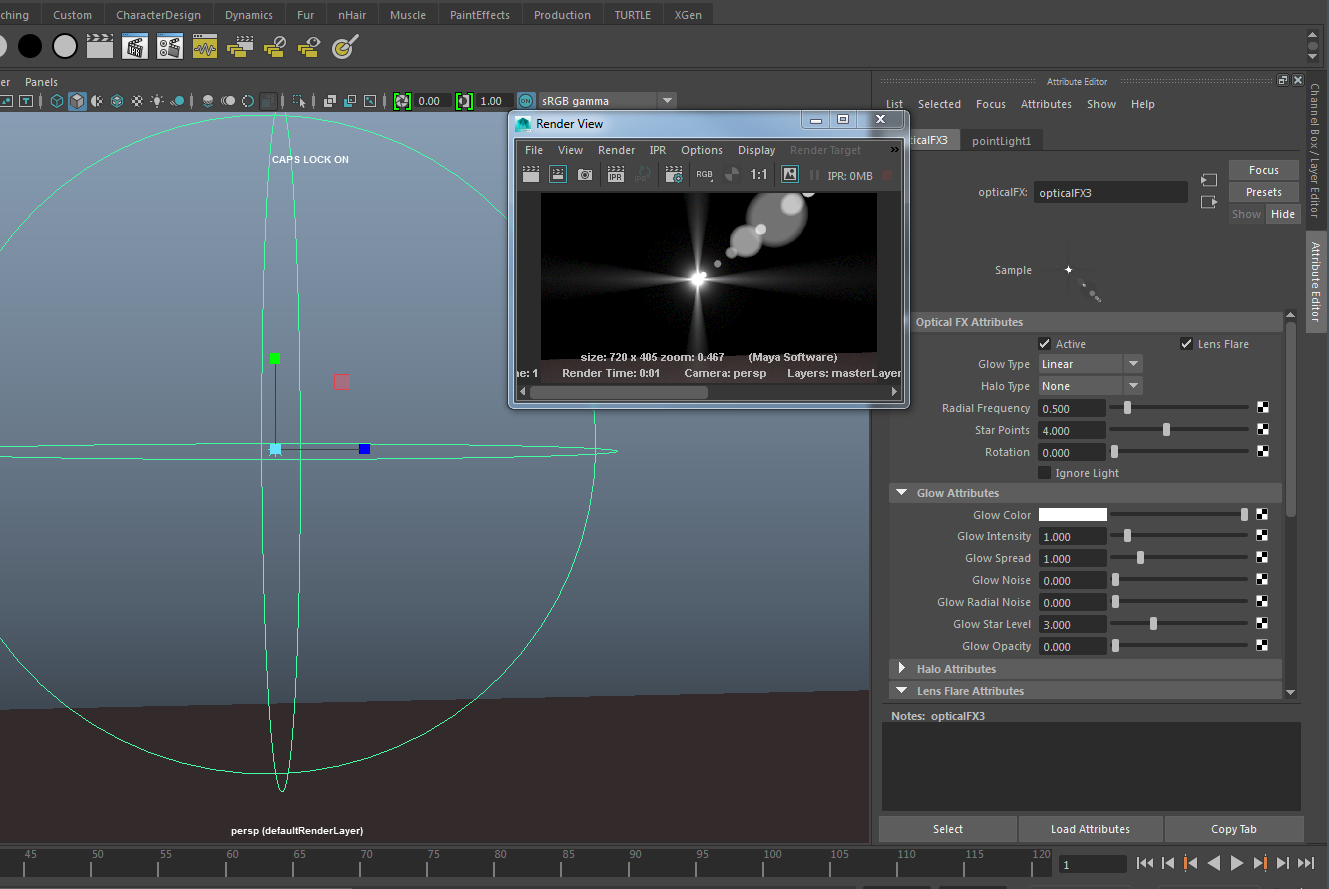Click the IPR render shelf icon
1329x889 pixels.
(135, 46)
